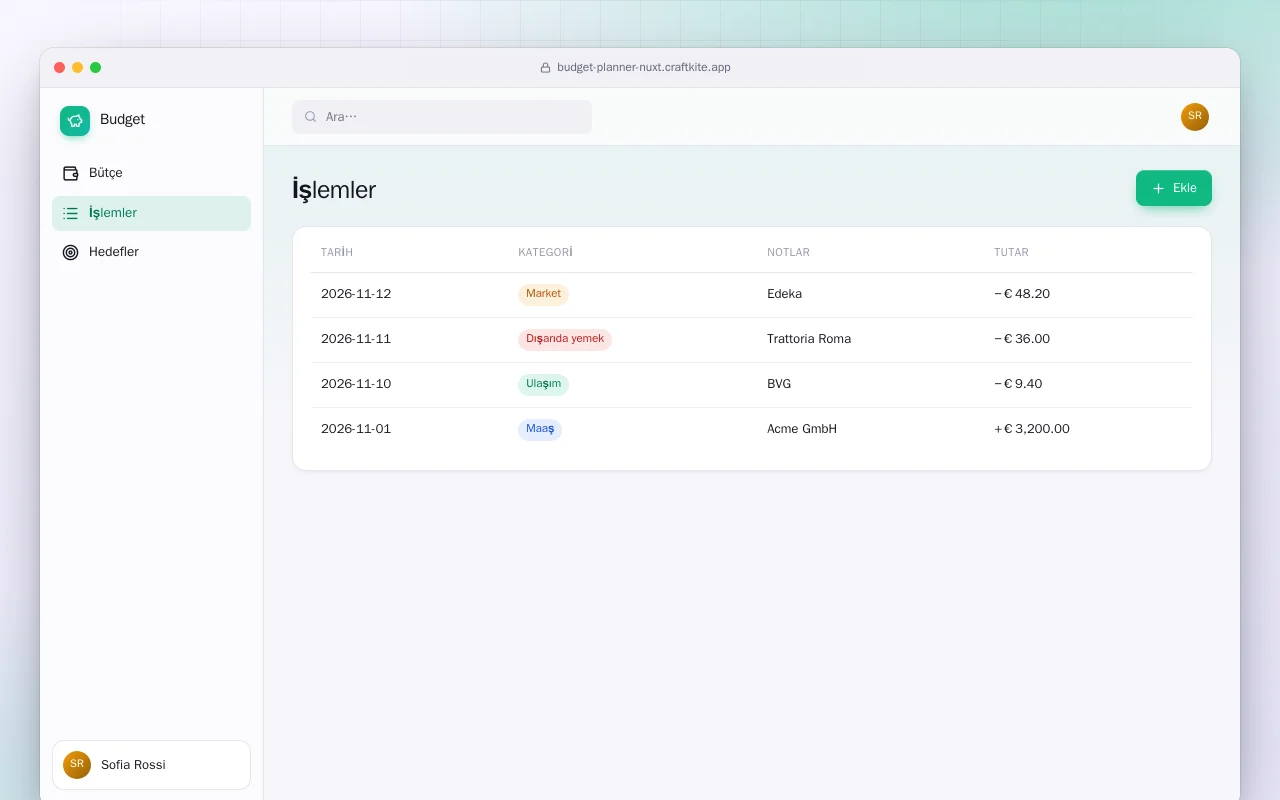Viewport: 1280px width, 800px height.
Task: Click the browser address bar URL
Action: (x=643, y=68)
